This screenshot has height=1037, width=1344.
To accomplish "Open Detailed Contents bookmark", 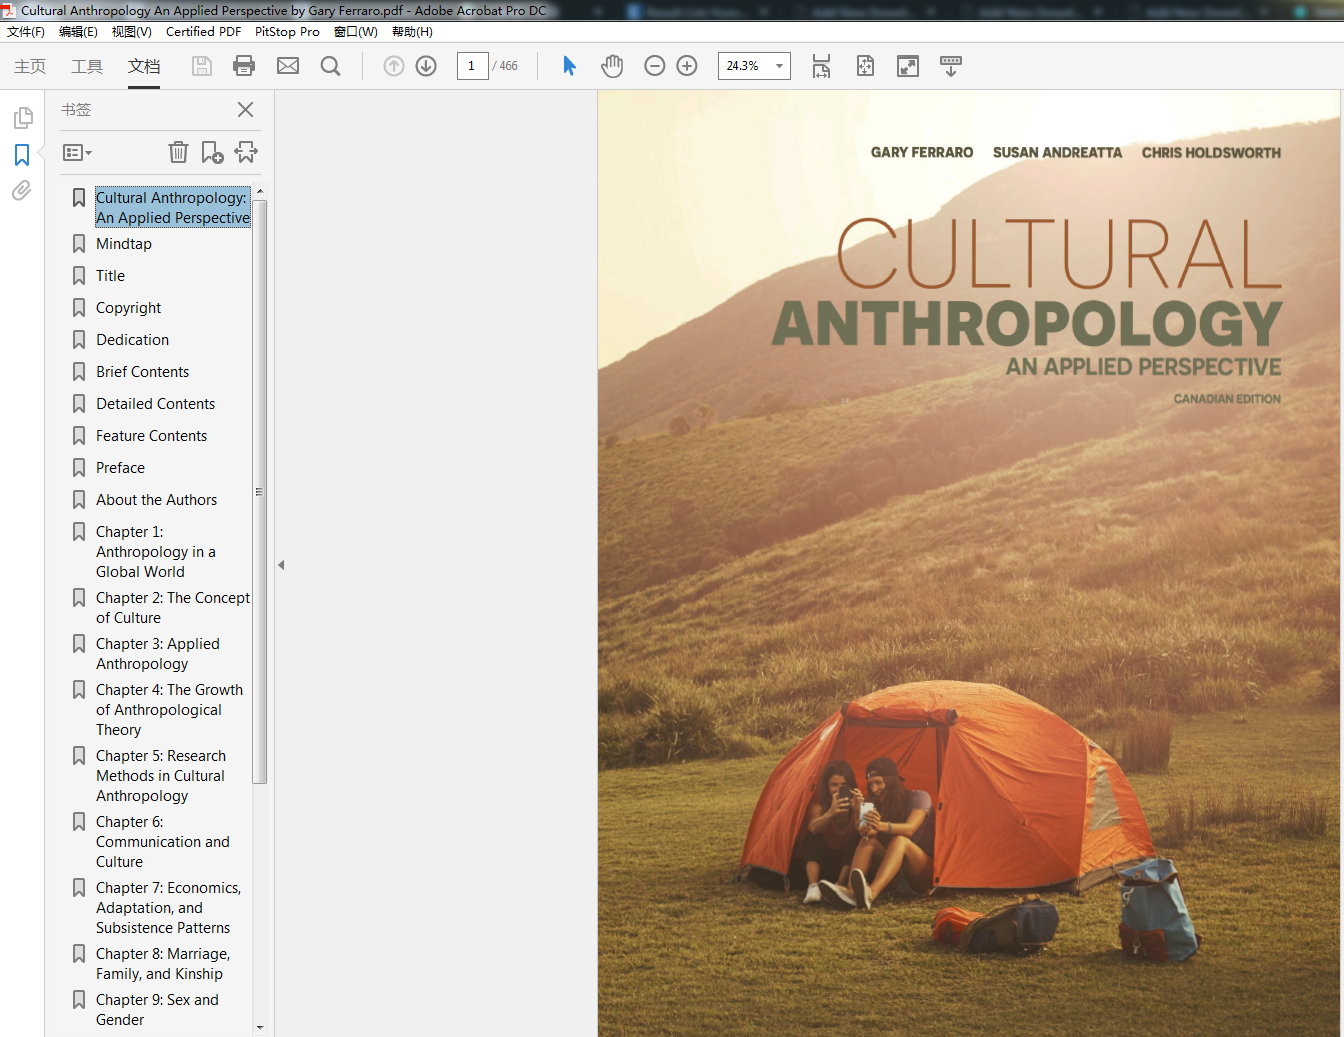I will coord(155,404).
